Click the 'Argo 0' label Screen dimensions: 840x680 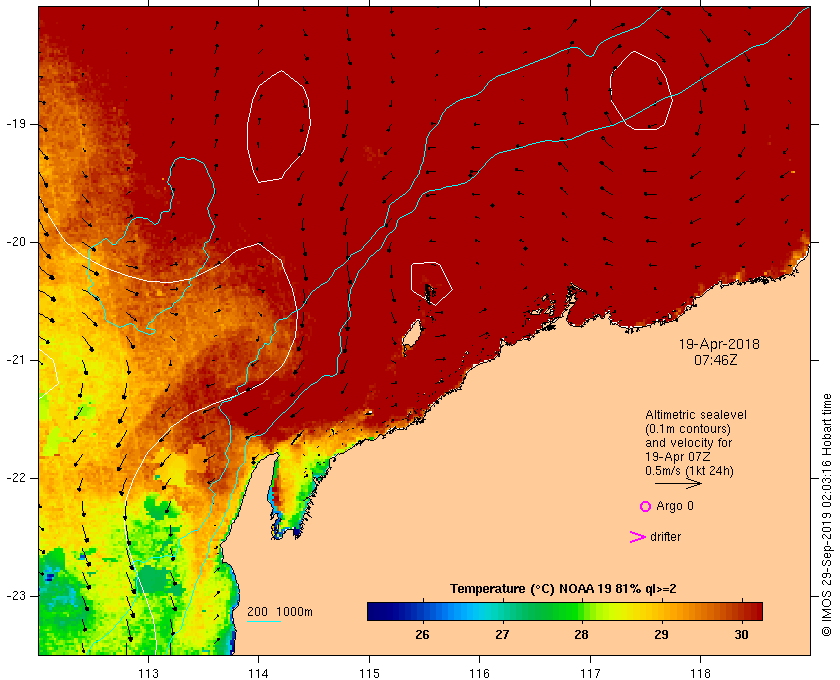click(x=674, y=506)
